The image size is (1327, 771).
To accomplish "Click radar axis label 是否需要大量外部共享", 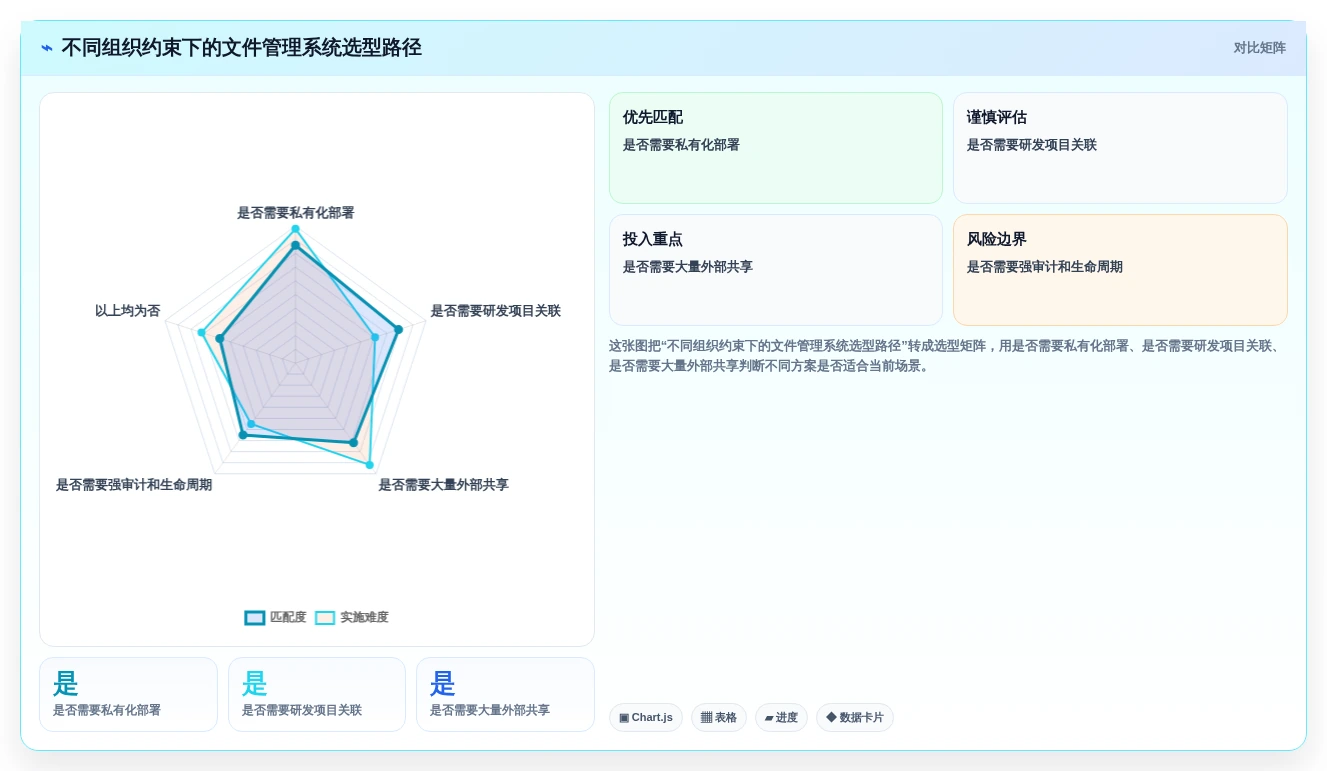I will pyautogui.click(x=443, y=485).
